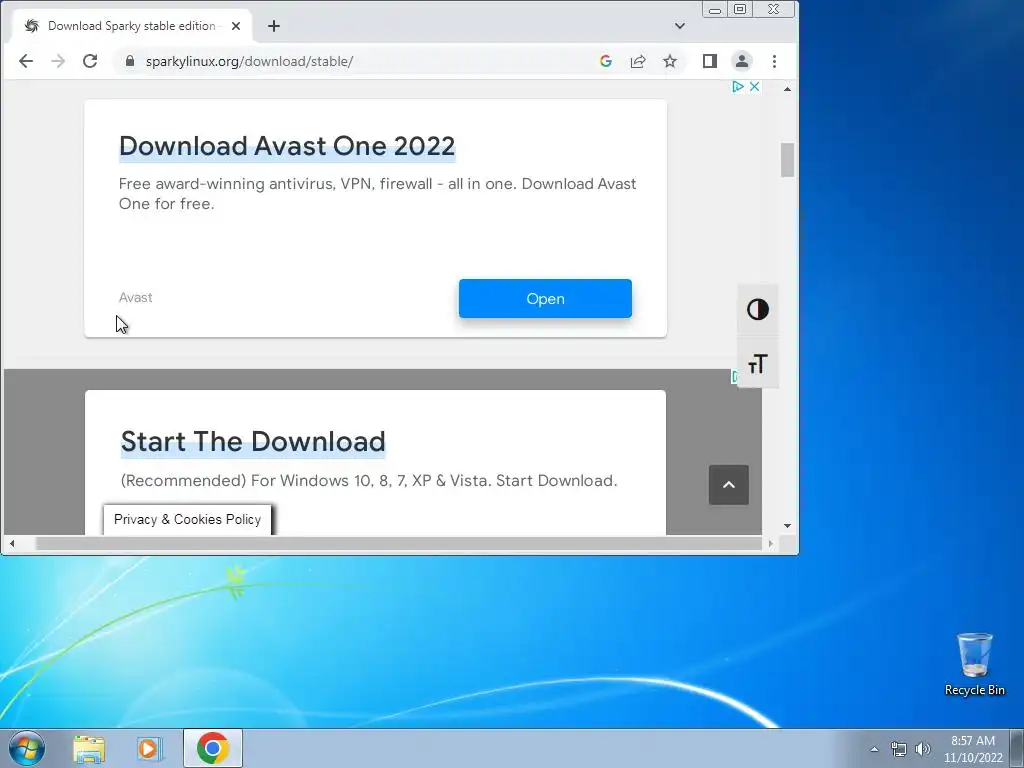Open the taskbar clock and date

pyautogui.click(x=972, y=749)
